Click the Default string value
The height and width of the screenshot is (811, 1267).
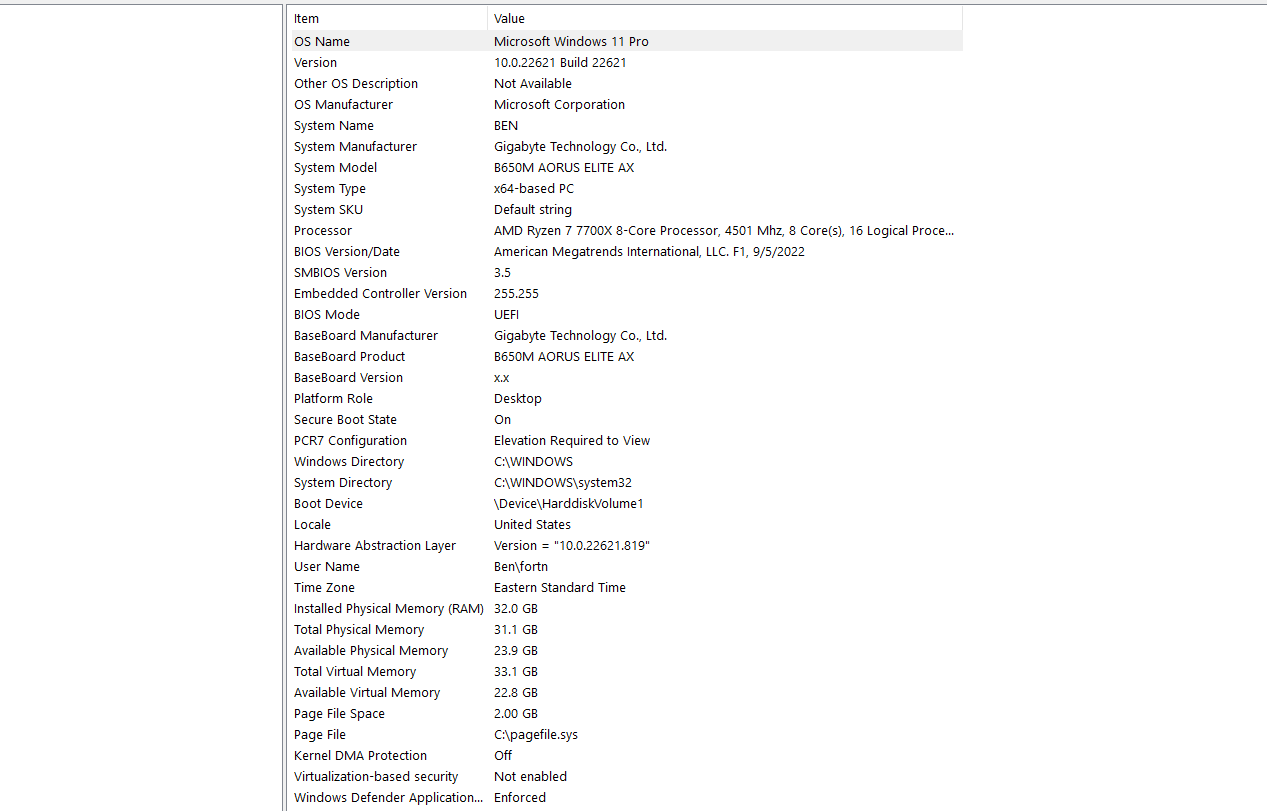[533, 209]
